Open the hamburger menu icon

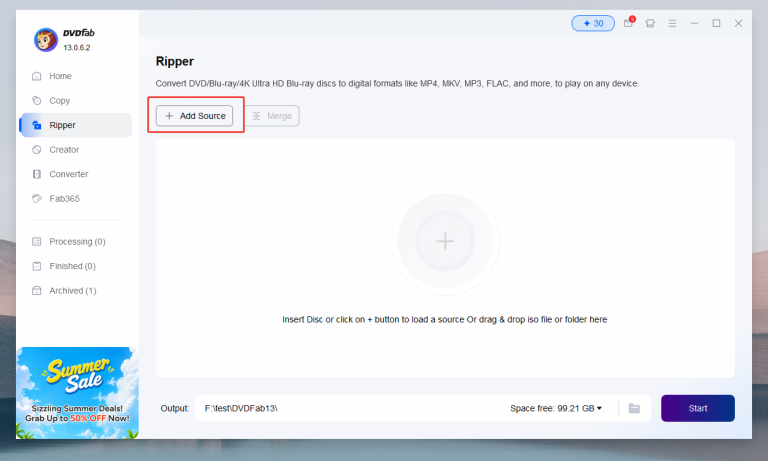672,23
